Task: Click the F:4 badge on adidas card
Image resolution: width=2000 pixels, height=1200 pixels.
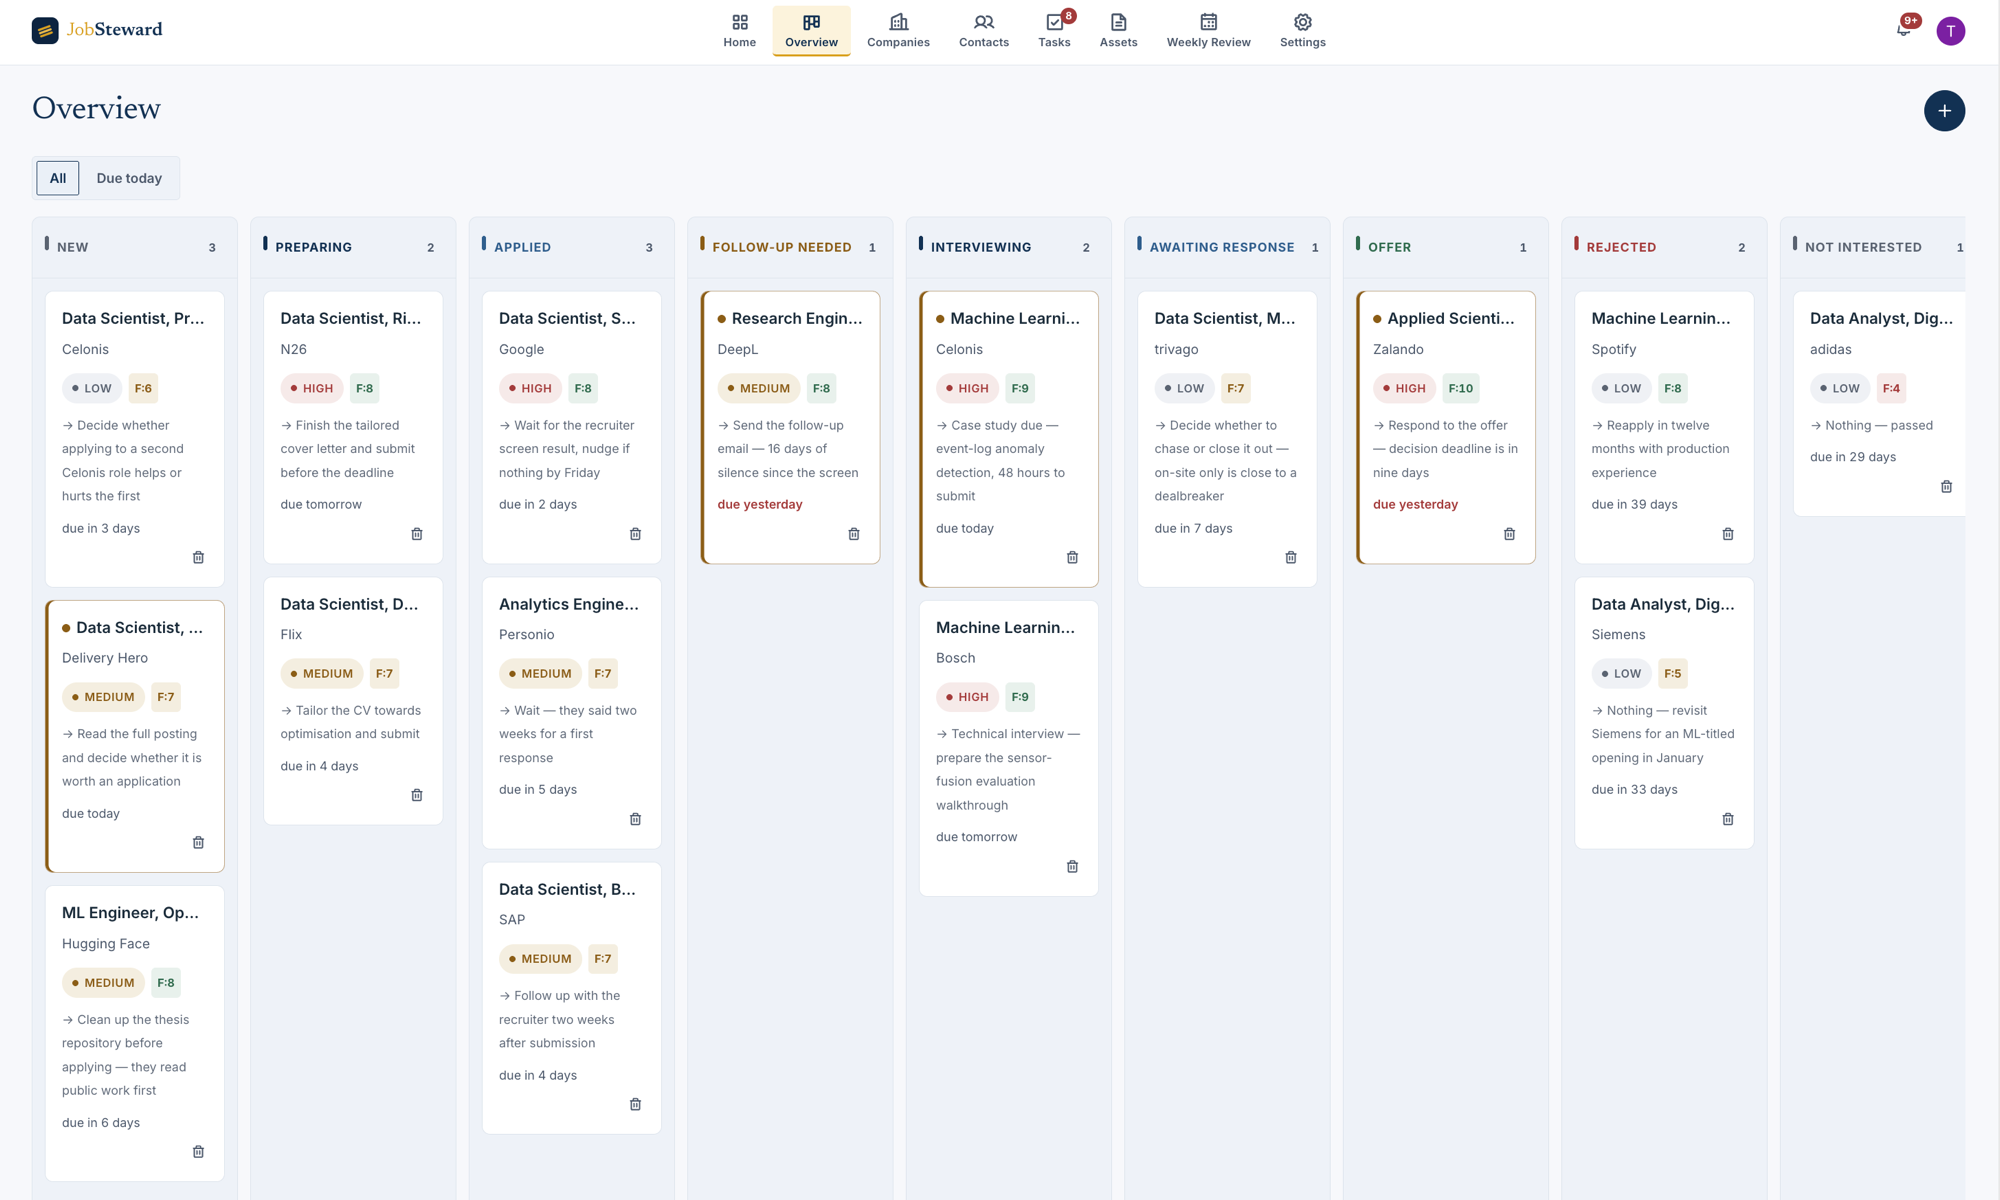Action: click(1891, 388)
